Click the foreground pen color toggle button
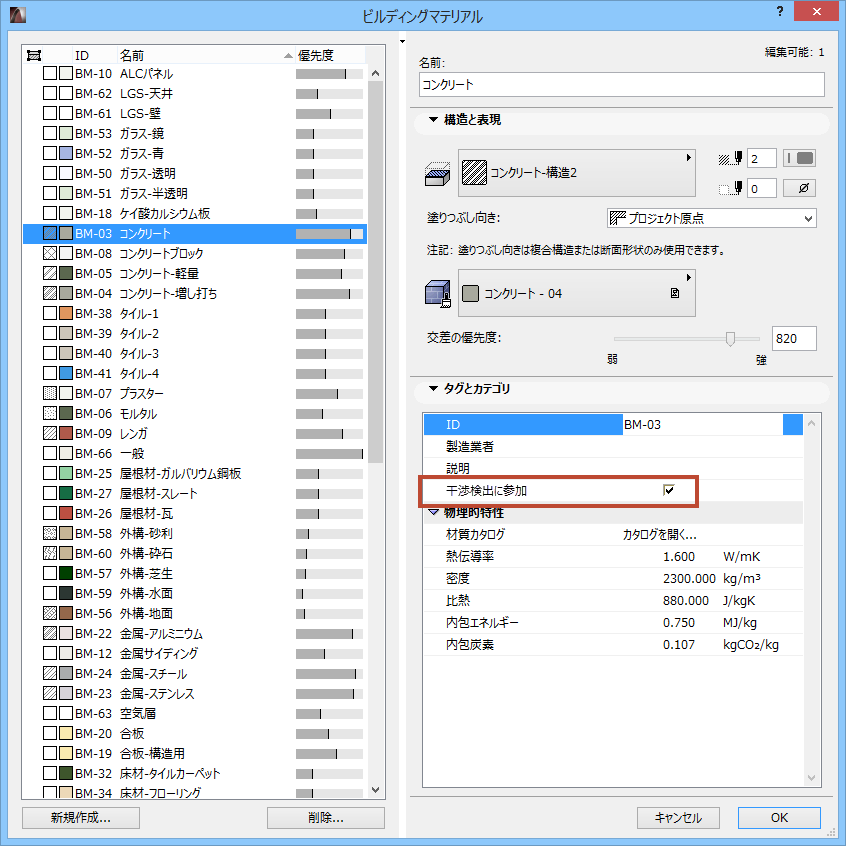 point(799,158)
